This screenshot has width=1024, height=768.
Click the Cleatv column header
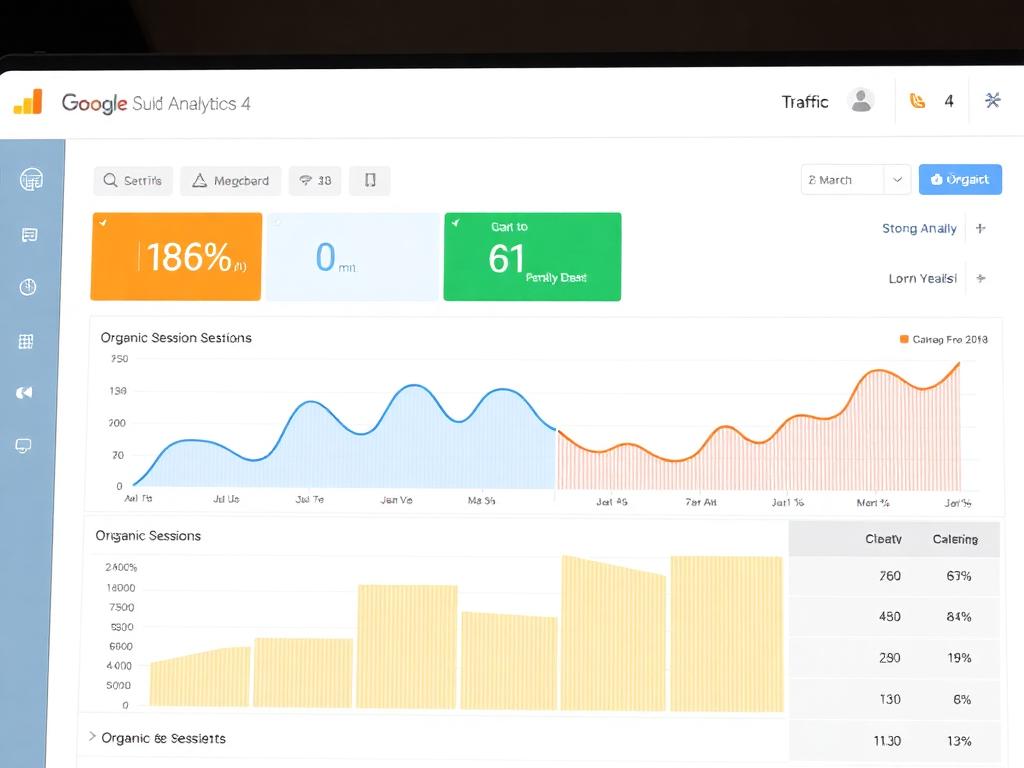coord(883,539)
